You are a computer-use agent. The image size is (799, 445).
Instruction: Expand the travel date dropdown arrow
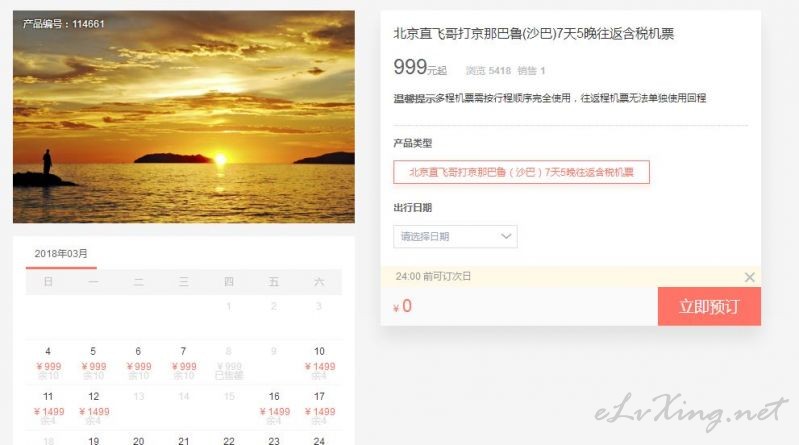(505, 237)
